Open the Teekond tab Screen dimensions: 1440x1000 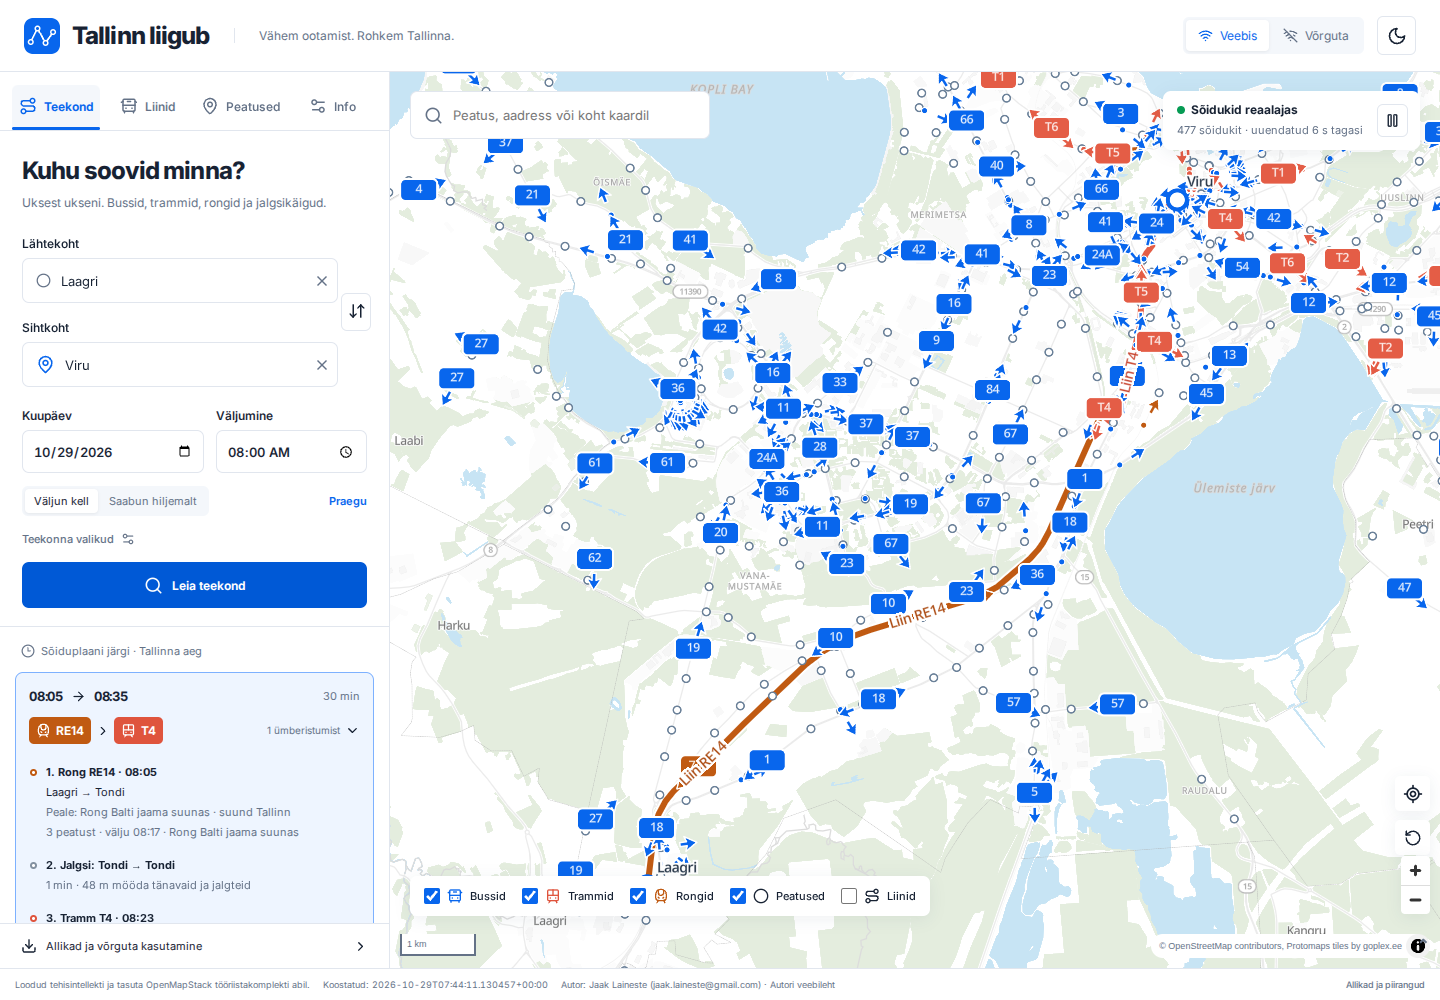tap(56, 107)
